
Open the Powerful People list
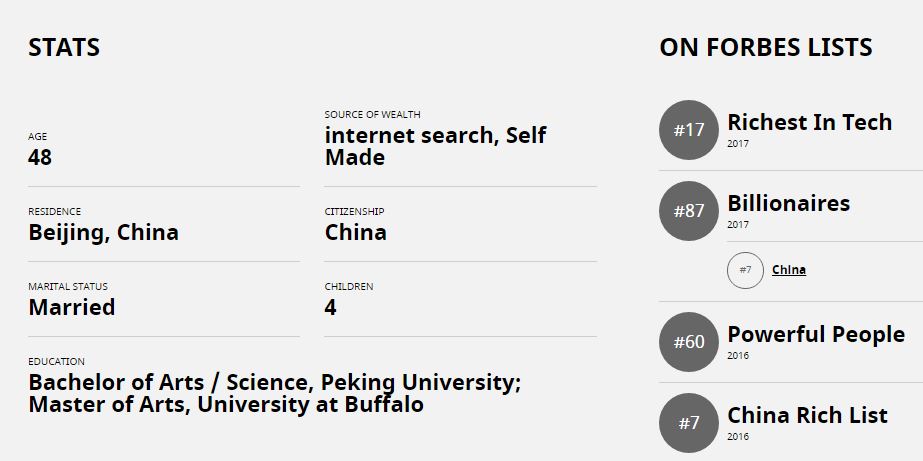(816, 334)
